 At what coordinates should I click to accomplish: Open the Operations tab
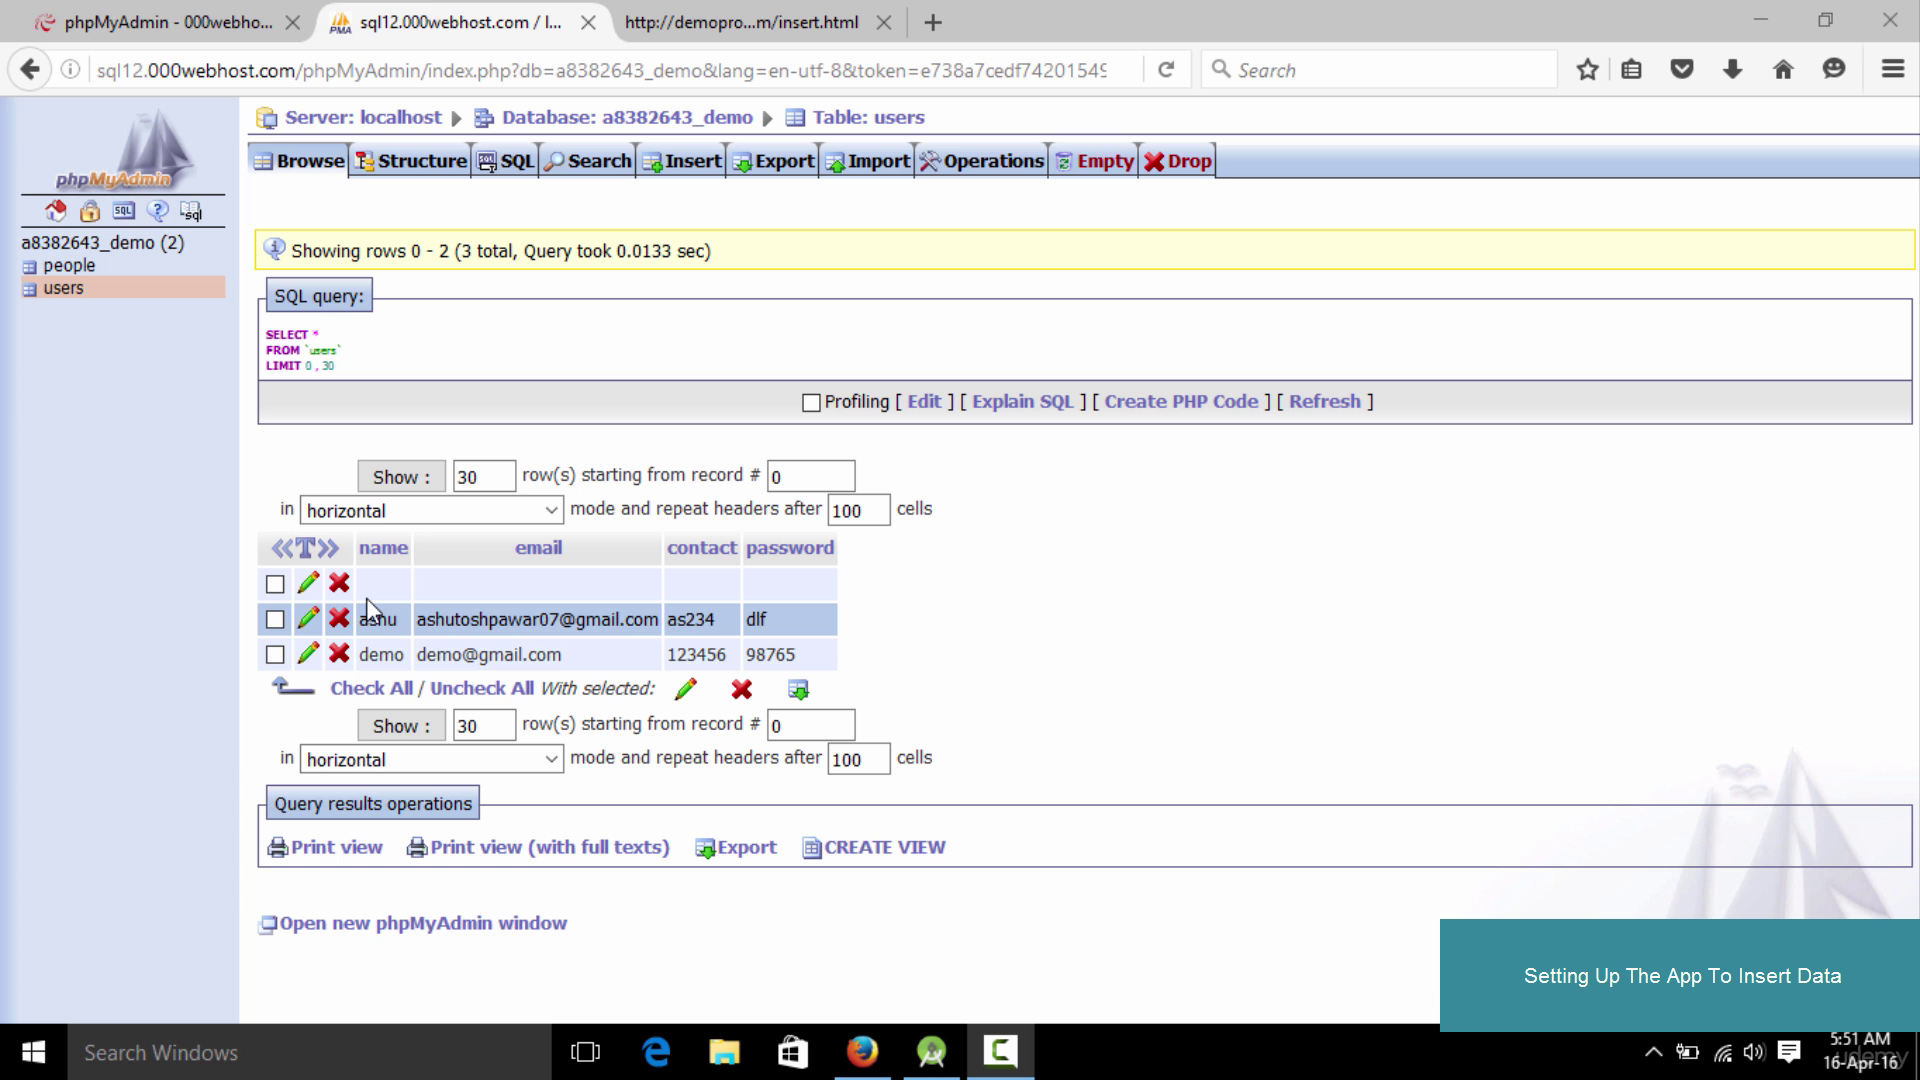(x=982, y=161)
